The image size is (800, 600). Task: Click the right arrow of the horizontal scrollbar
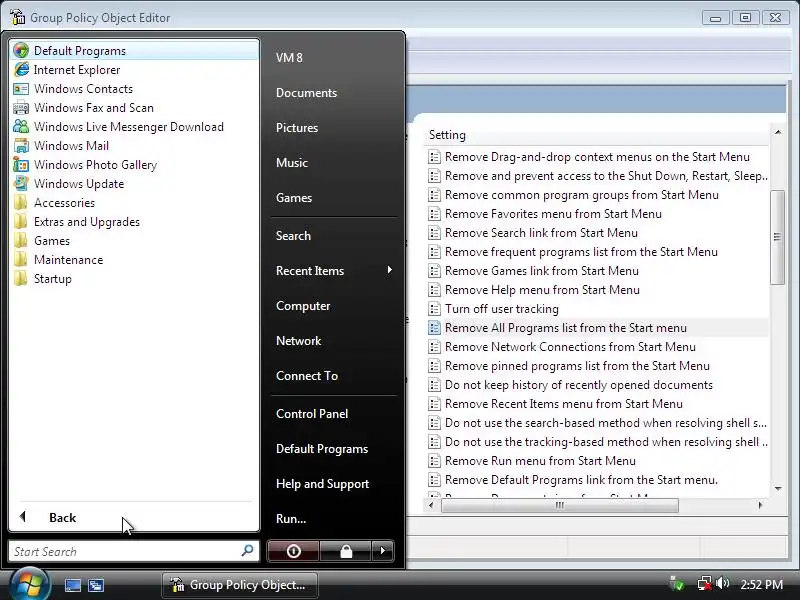pyautogui.click(x=760, y=505)
